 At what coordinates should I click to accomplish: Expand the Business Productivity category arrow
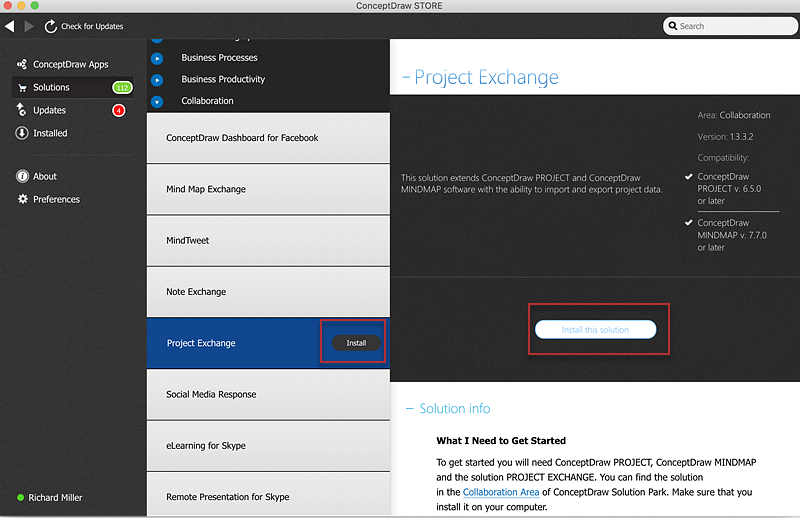tap(157, 80)
